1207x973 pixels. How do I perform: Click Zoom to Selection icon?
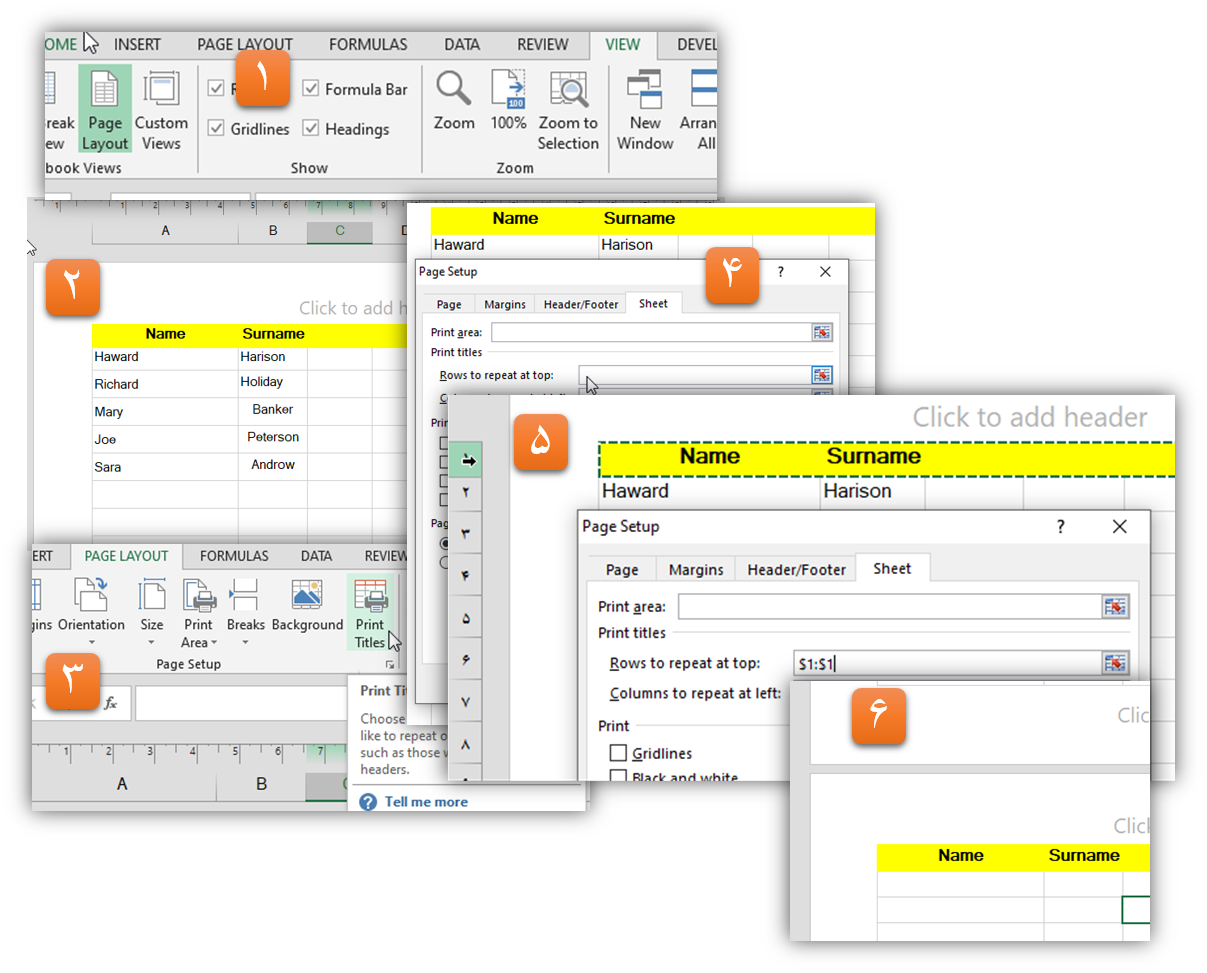[568, 109]
